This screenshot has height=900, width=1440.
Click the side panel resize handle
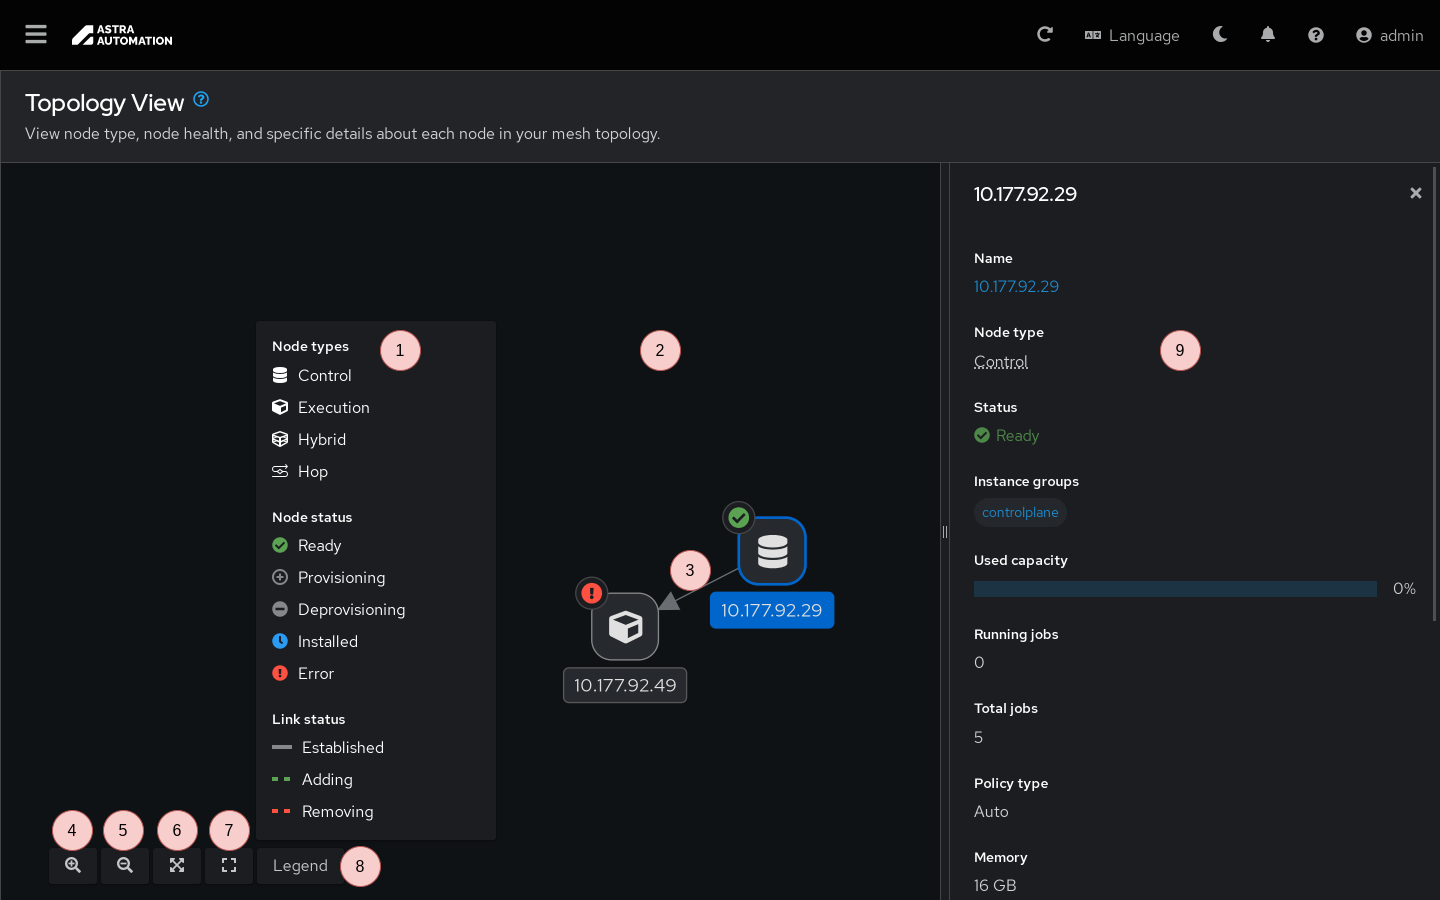pyautogui.click(x=944, y=532)
